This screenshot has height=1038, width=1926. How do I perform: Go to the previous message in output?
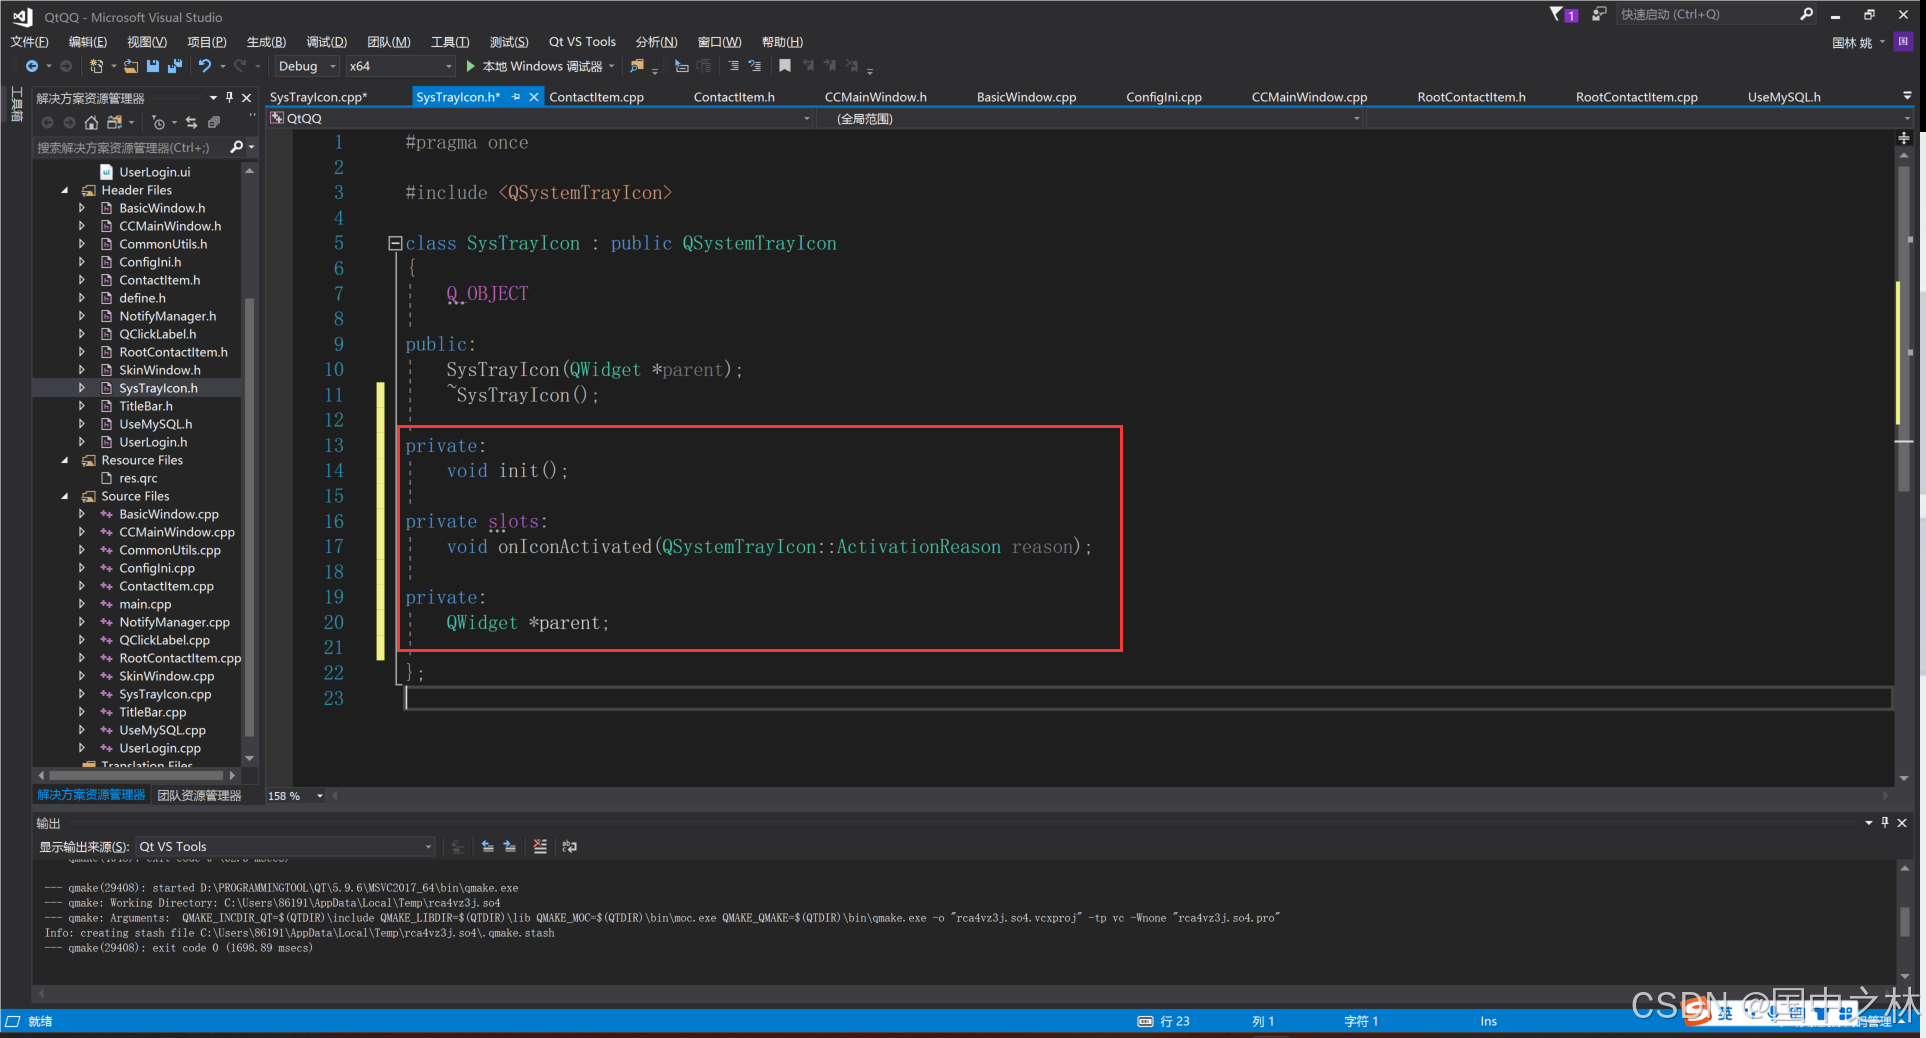(x=487, y=847)
